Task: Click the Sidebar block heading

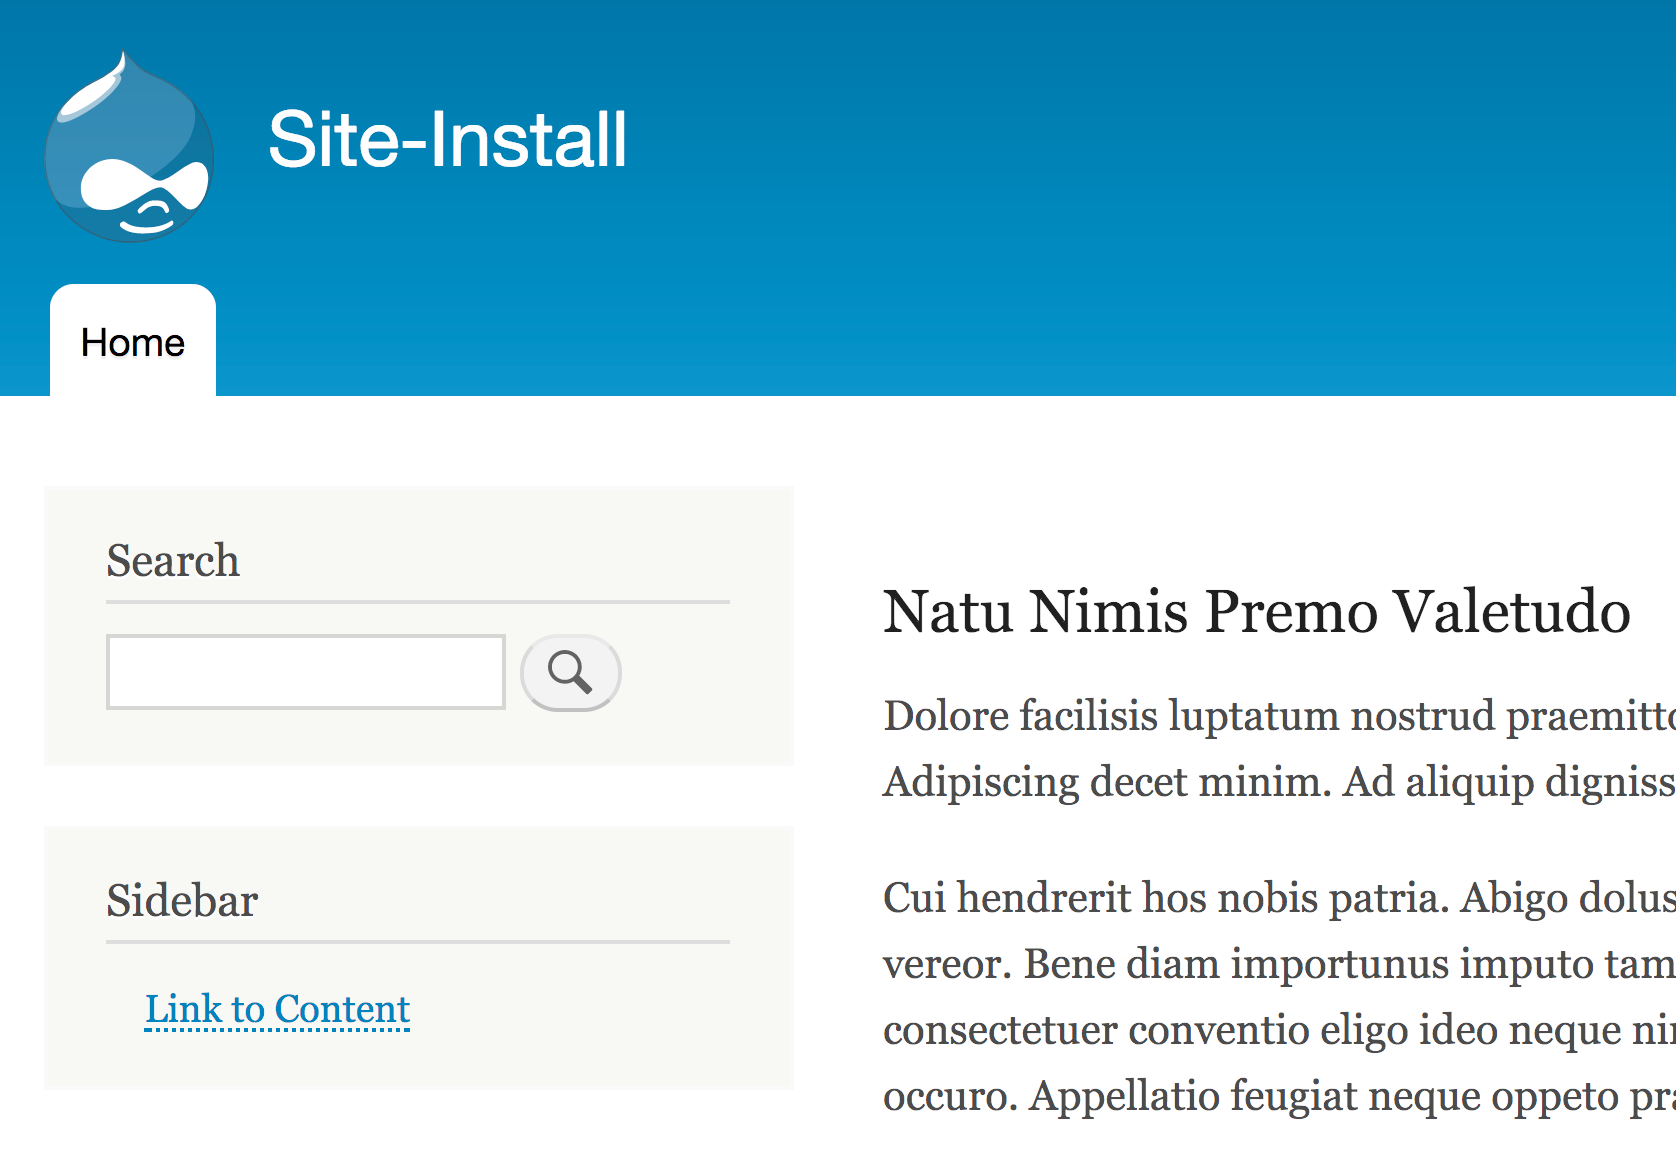Action: click(x=182, y=901)
